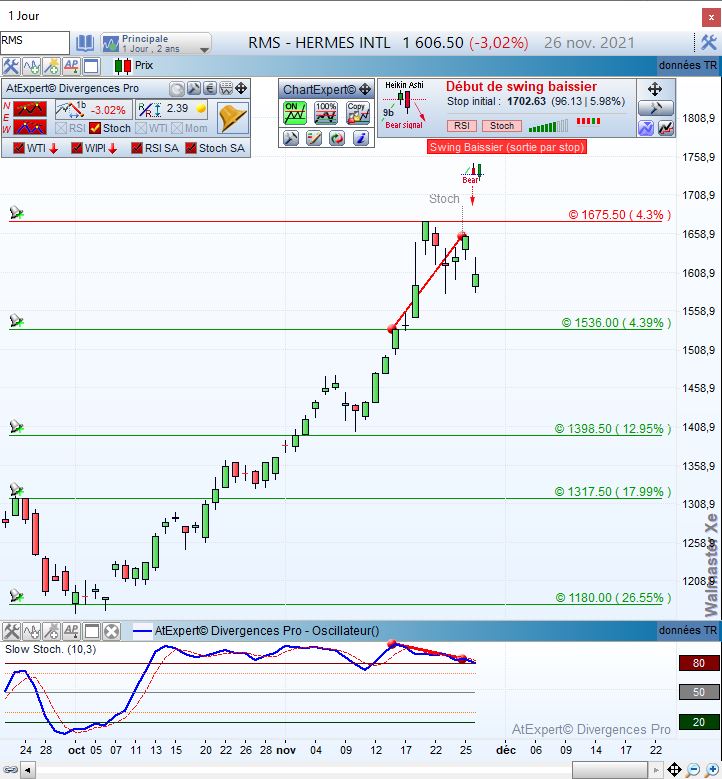Toggle the Mom checkbox
The width and height of the screenshot is (722, 779).
point(177,128)
